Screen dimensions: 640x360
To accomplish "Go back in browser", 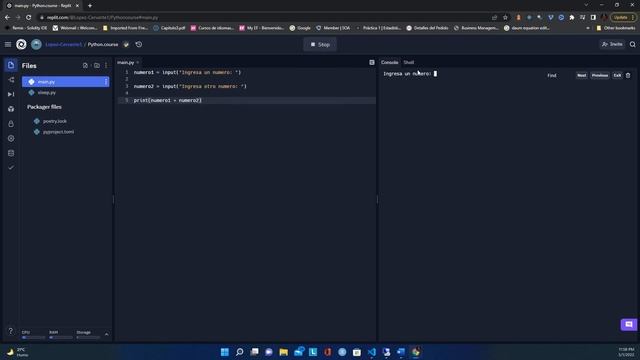I will (7, 18).
